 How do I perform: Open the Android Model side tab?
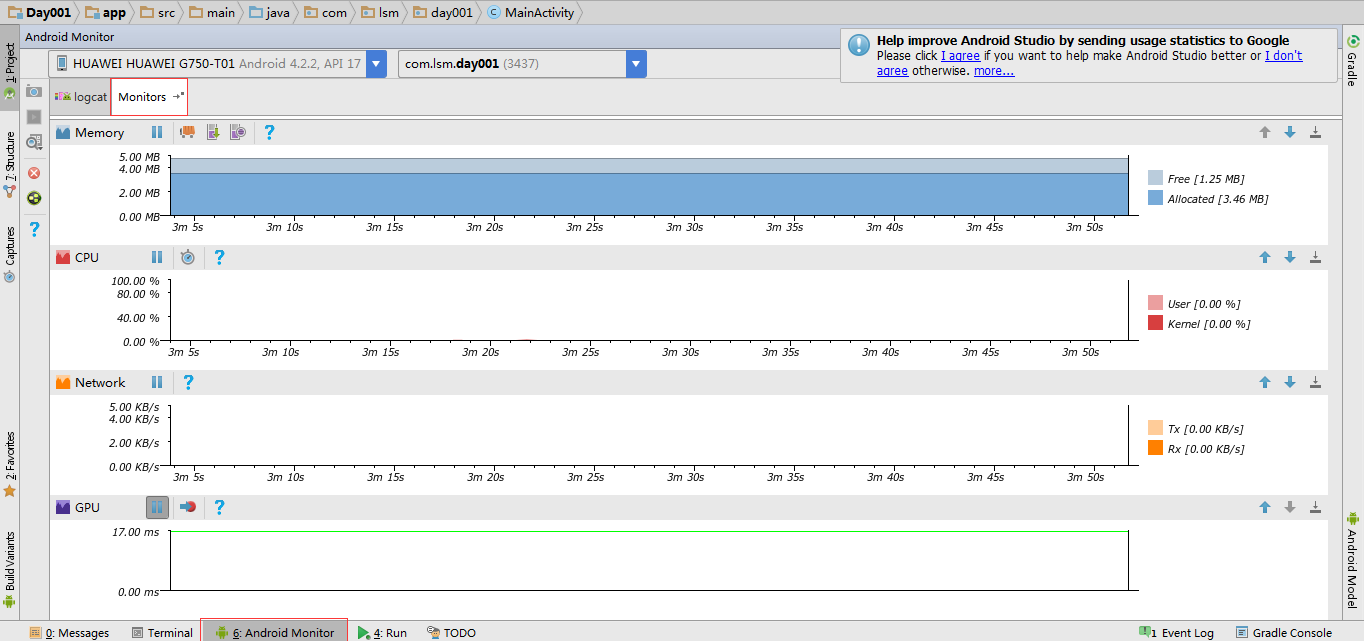pyautogui.click(x=1352, y=559)
